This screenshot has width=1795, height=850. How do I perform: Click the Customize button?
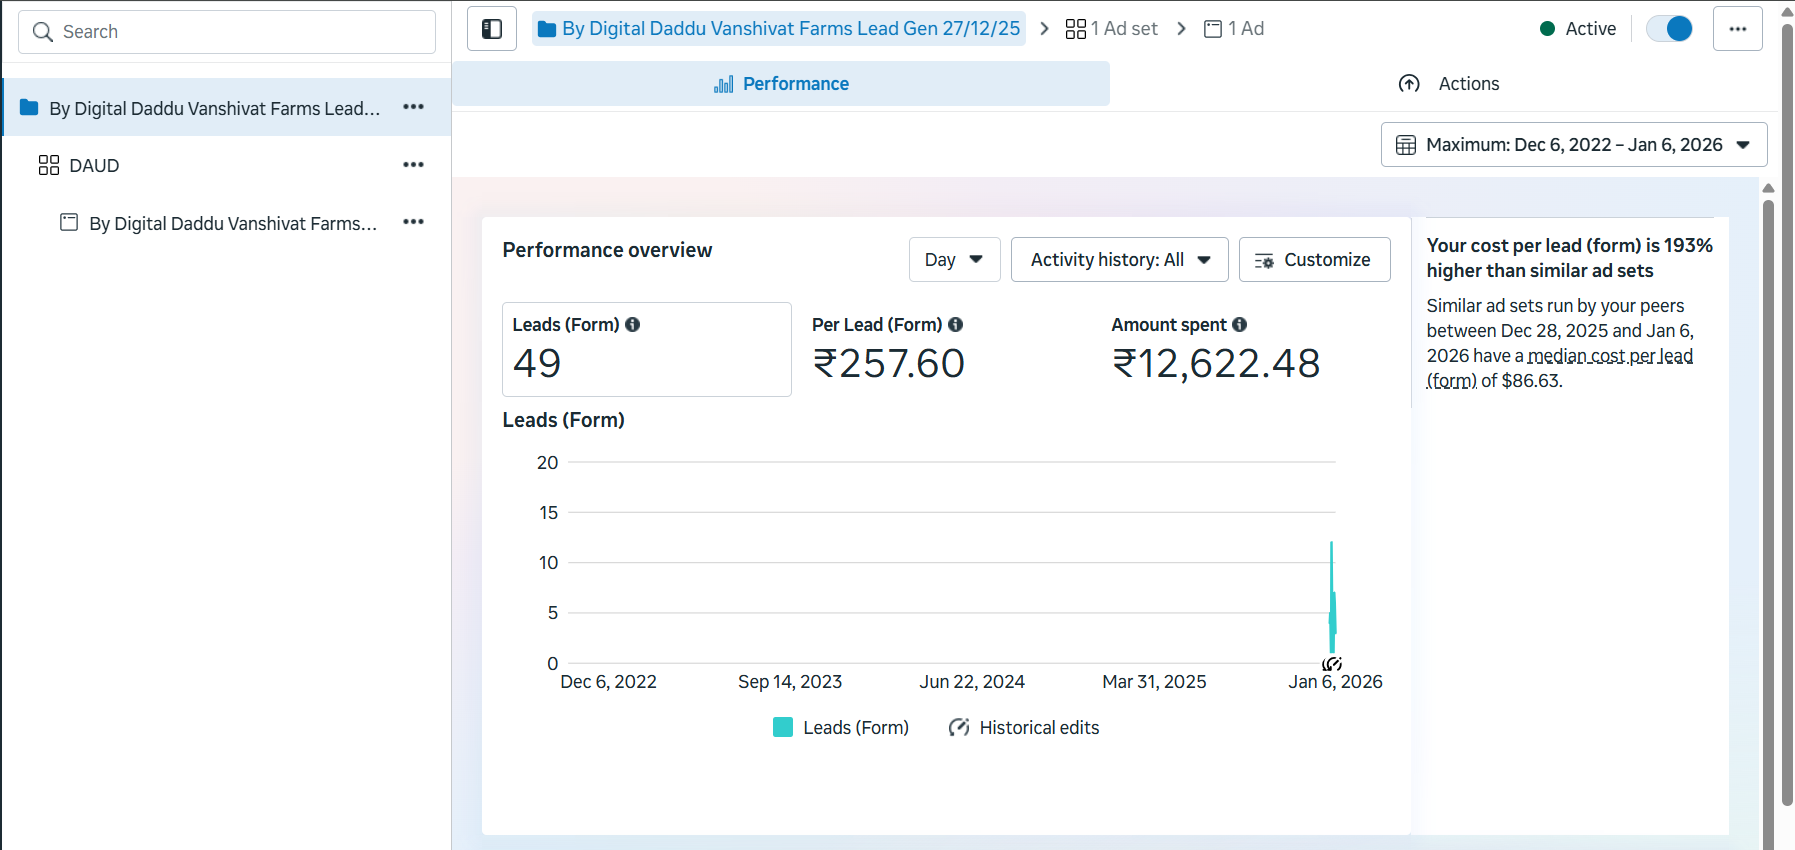tap(1314, 260)
